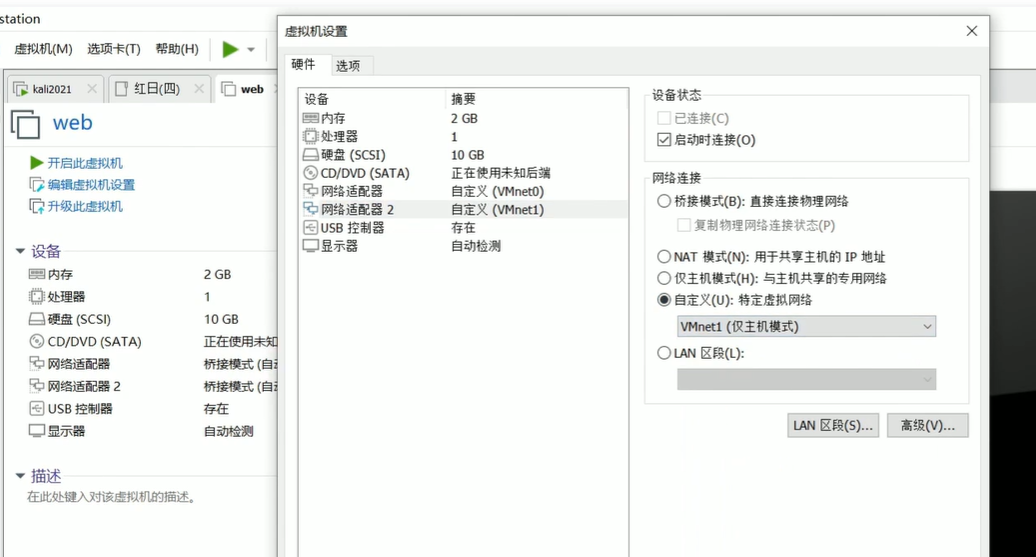Select the 处理器 processor row in device list
This screenshot has height=557, width=1036.
[339, 136]
